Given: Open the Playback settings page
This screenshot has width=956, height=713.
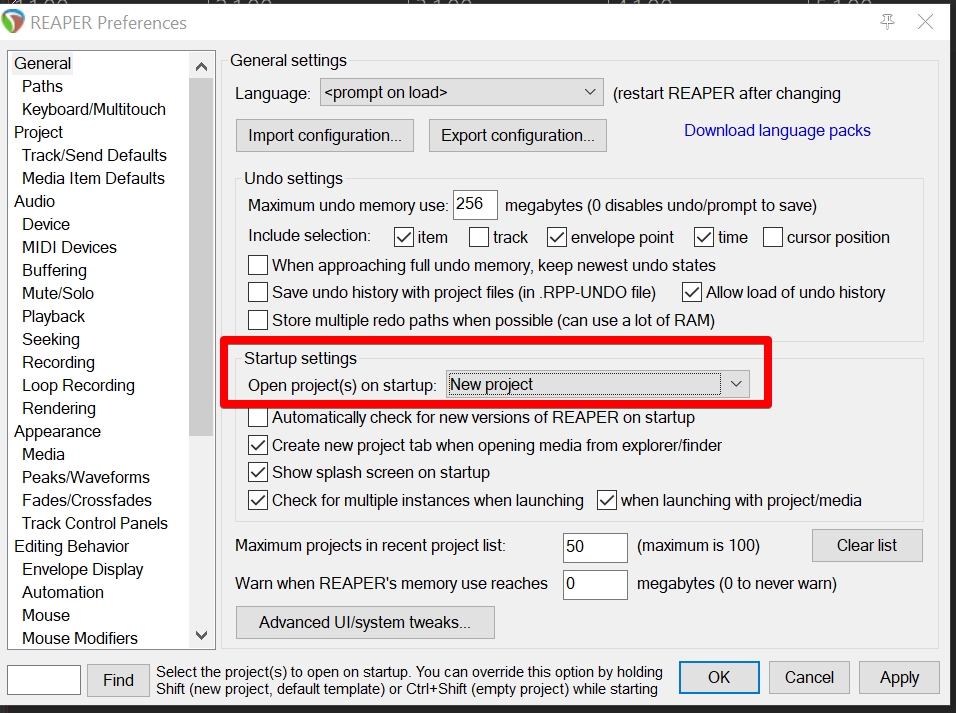Looking at the screenshot, I should pos(54,317).
